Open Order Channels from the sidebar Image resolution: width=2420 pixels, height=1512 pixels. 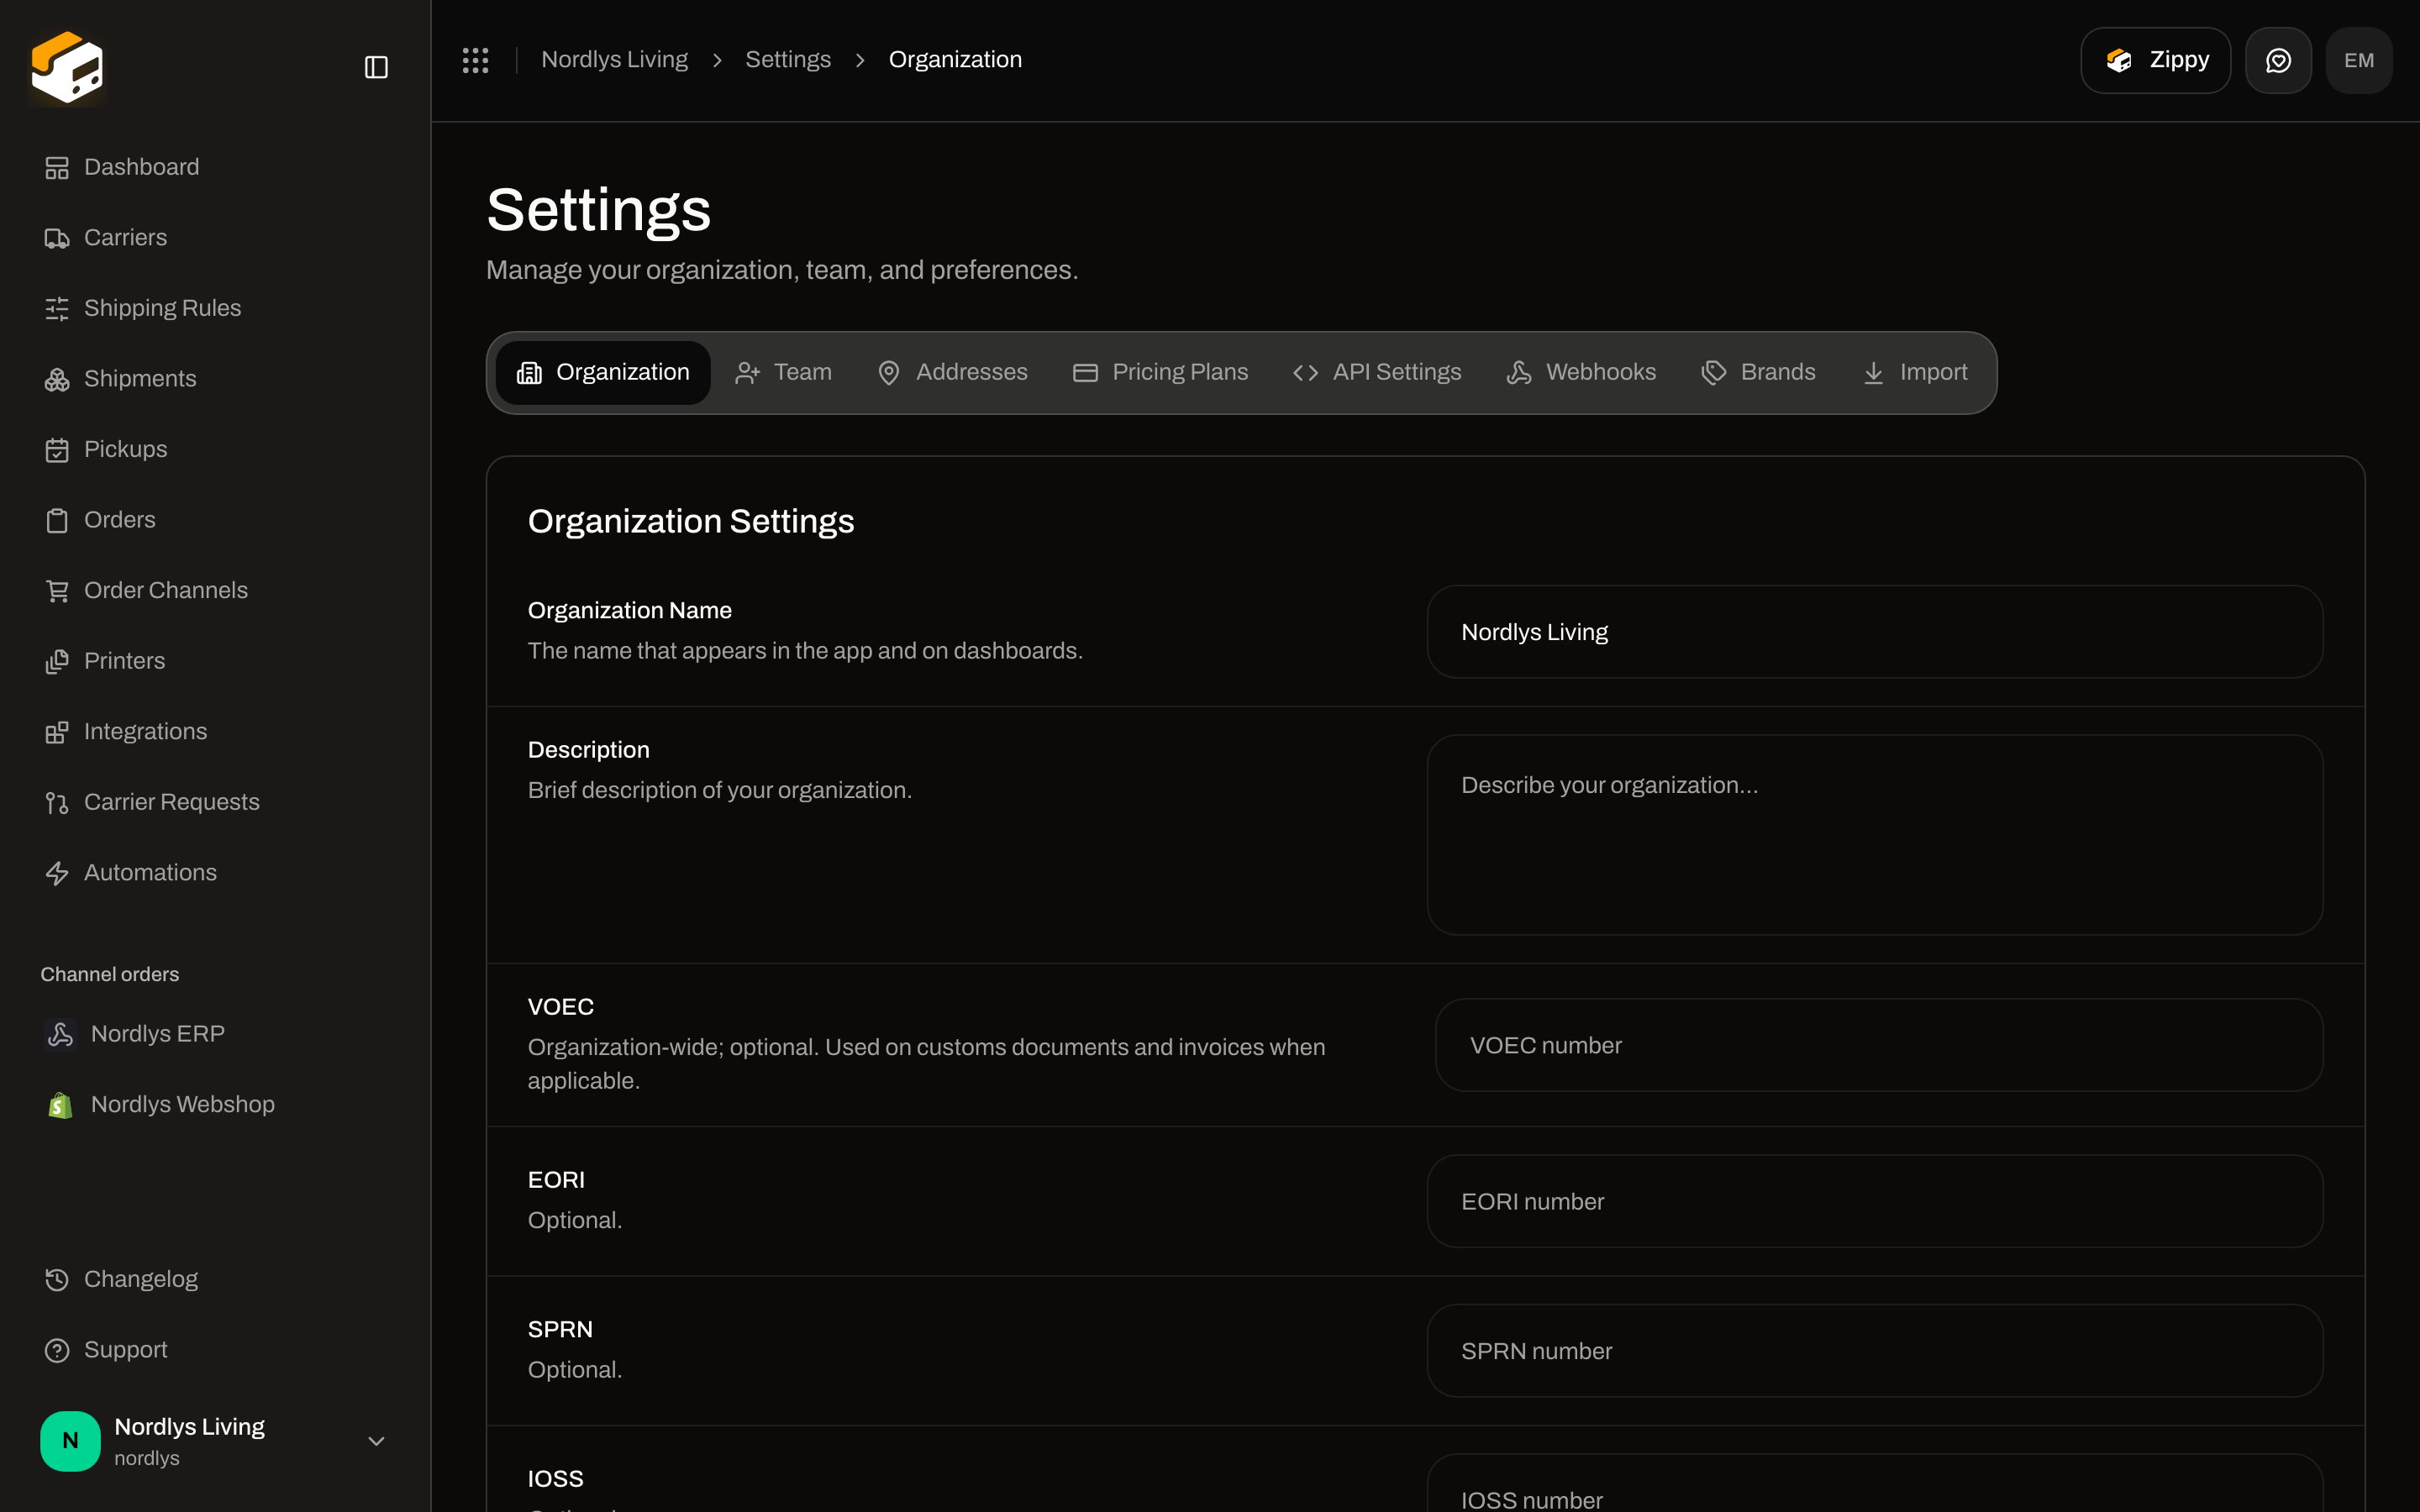coord(215,591)
